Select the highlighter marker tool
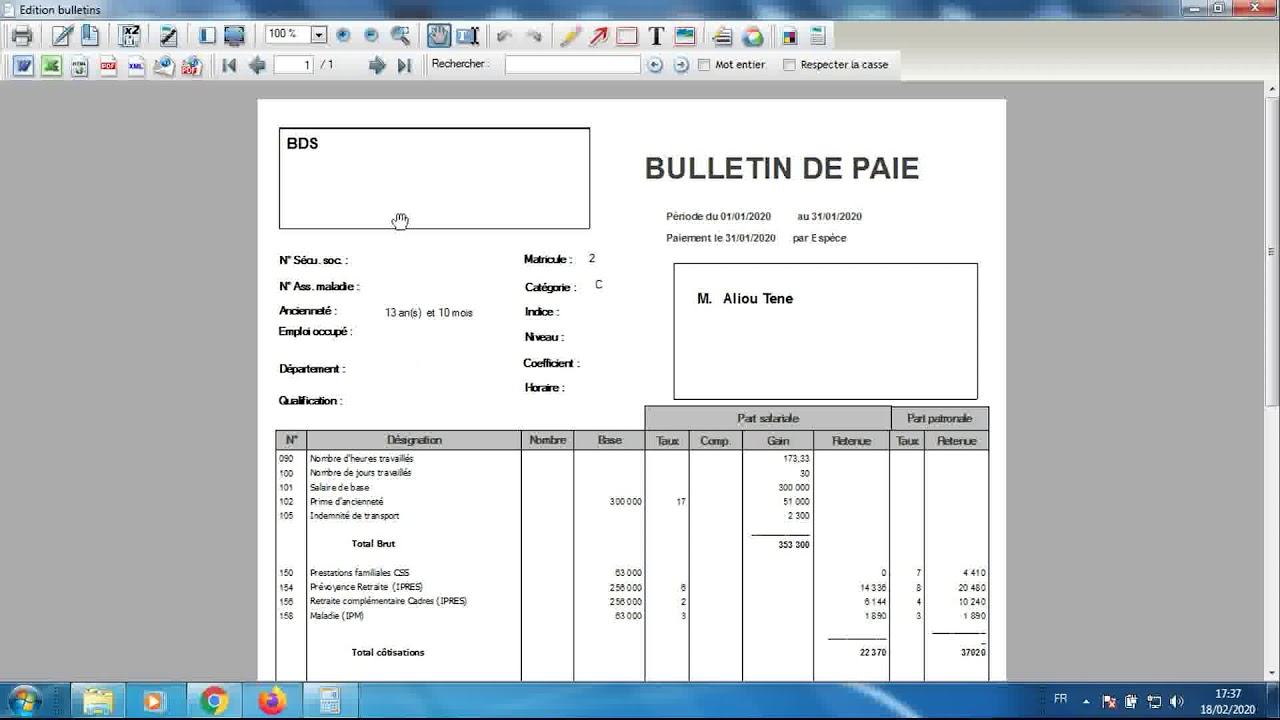The width and height of the screenshot is (1280, 720). 571,36
